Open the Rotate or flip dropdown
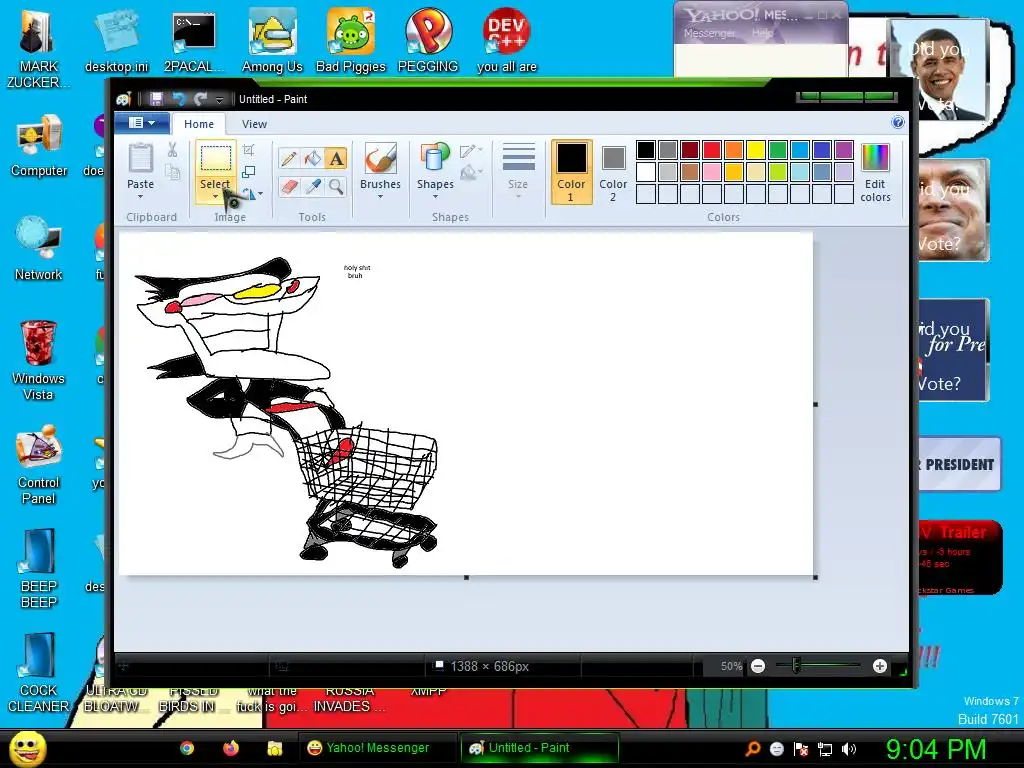This screenshot has height=768, width=1024. pos(252,193)
